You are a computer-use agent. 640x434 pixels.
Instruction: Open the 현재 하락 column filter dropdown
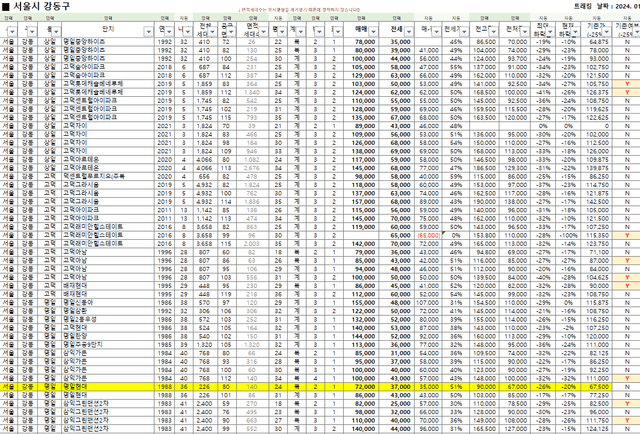tap(575, 32)
